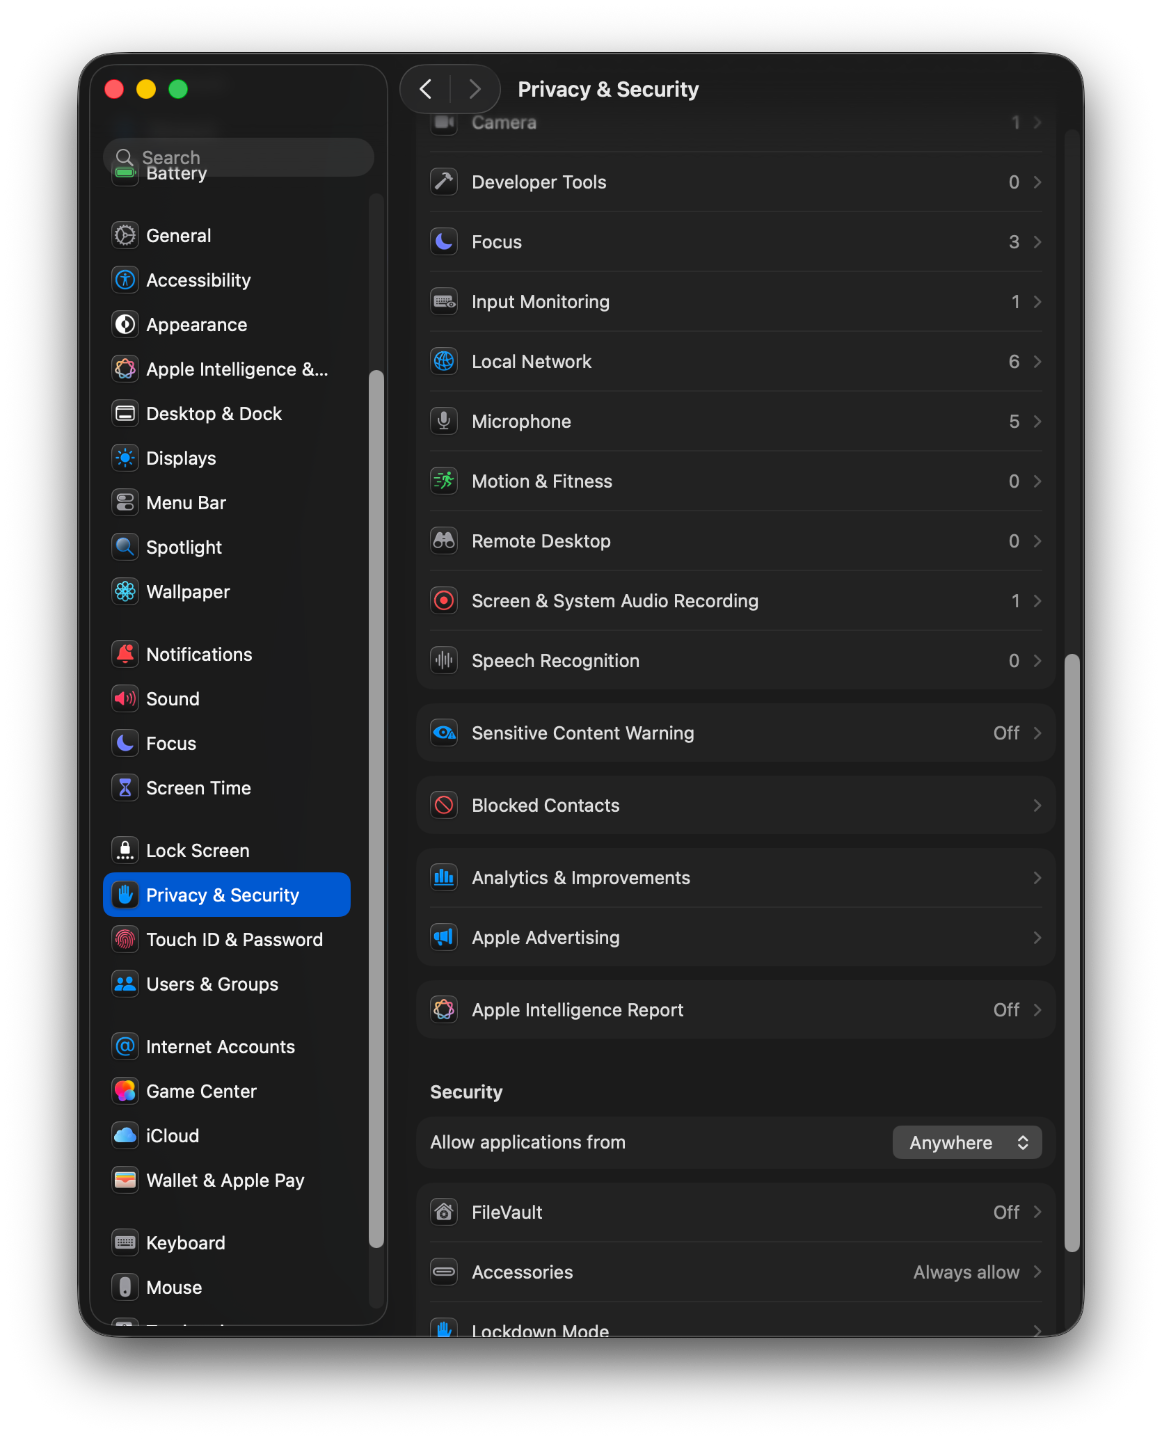Click the Microphone icon in privacy list

444,421
